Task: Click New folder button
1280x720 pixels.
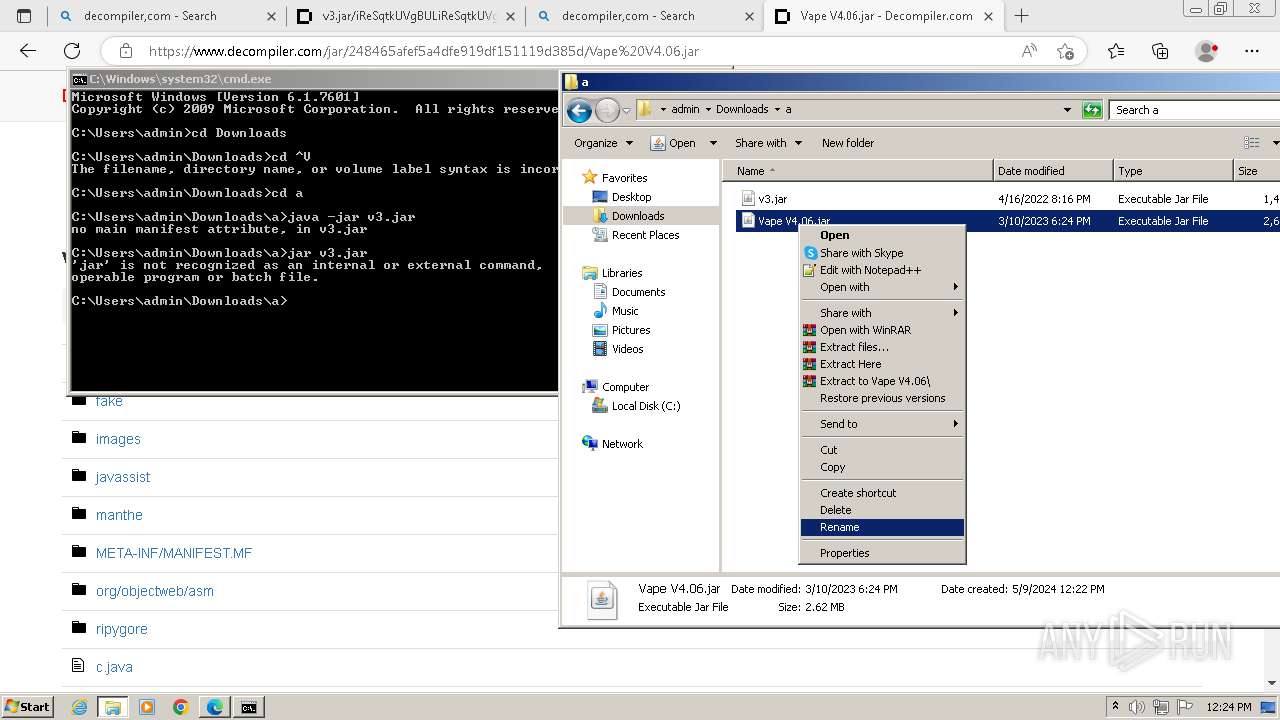Action: click(x=848, y=143)
